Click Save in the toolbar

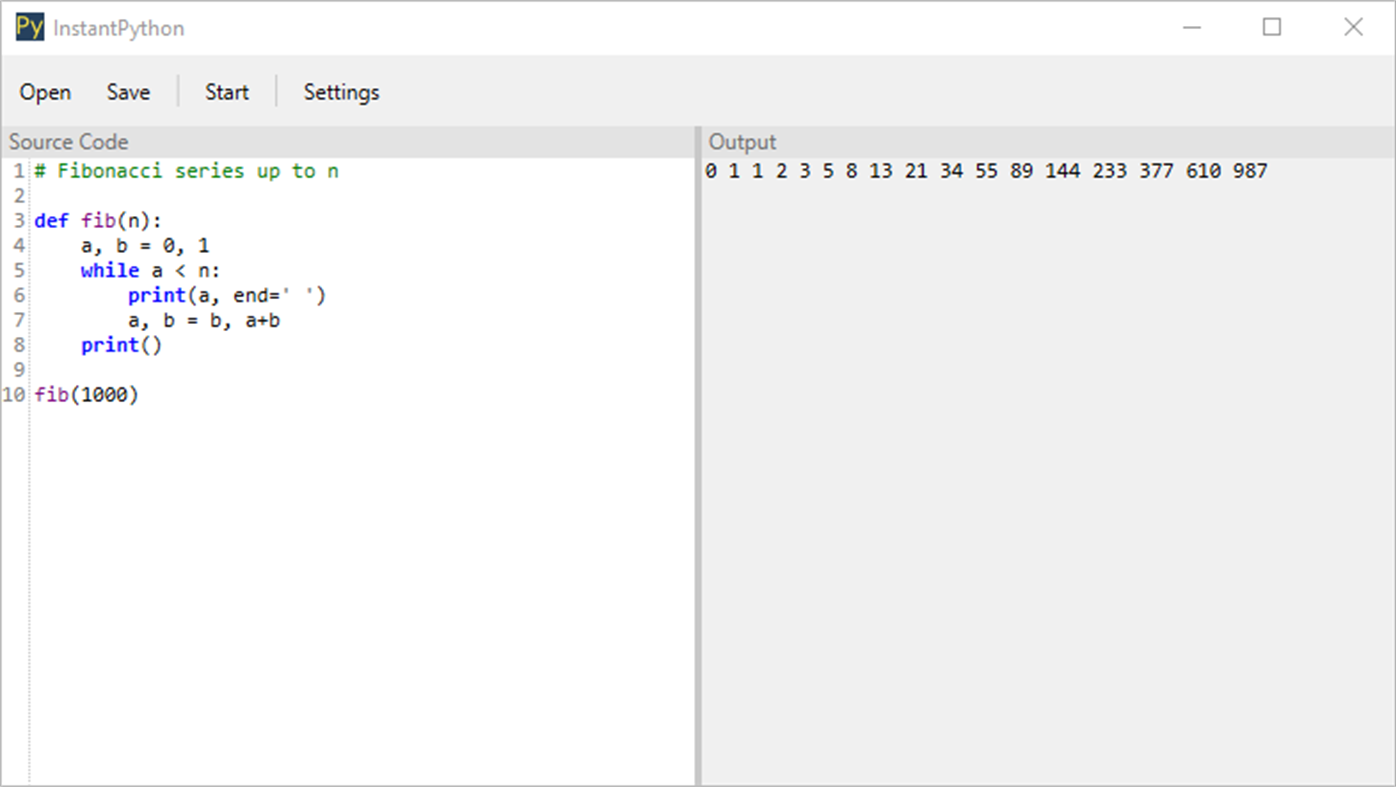click(x=128, y=92)
